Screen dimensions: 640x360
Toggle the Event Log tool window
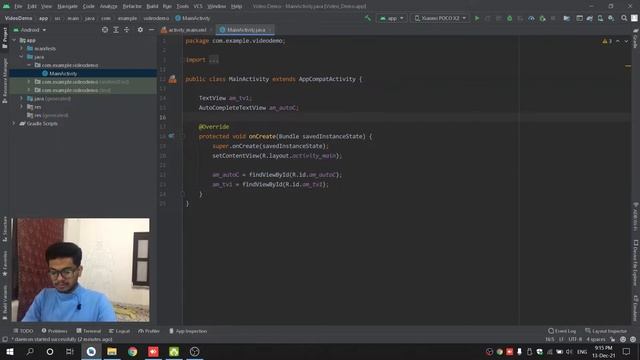pos(562,331)
